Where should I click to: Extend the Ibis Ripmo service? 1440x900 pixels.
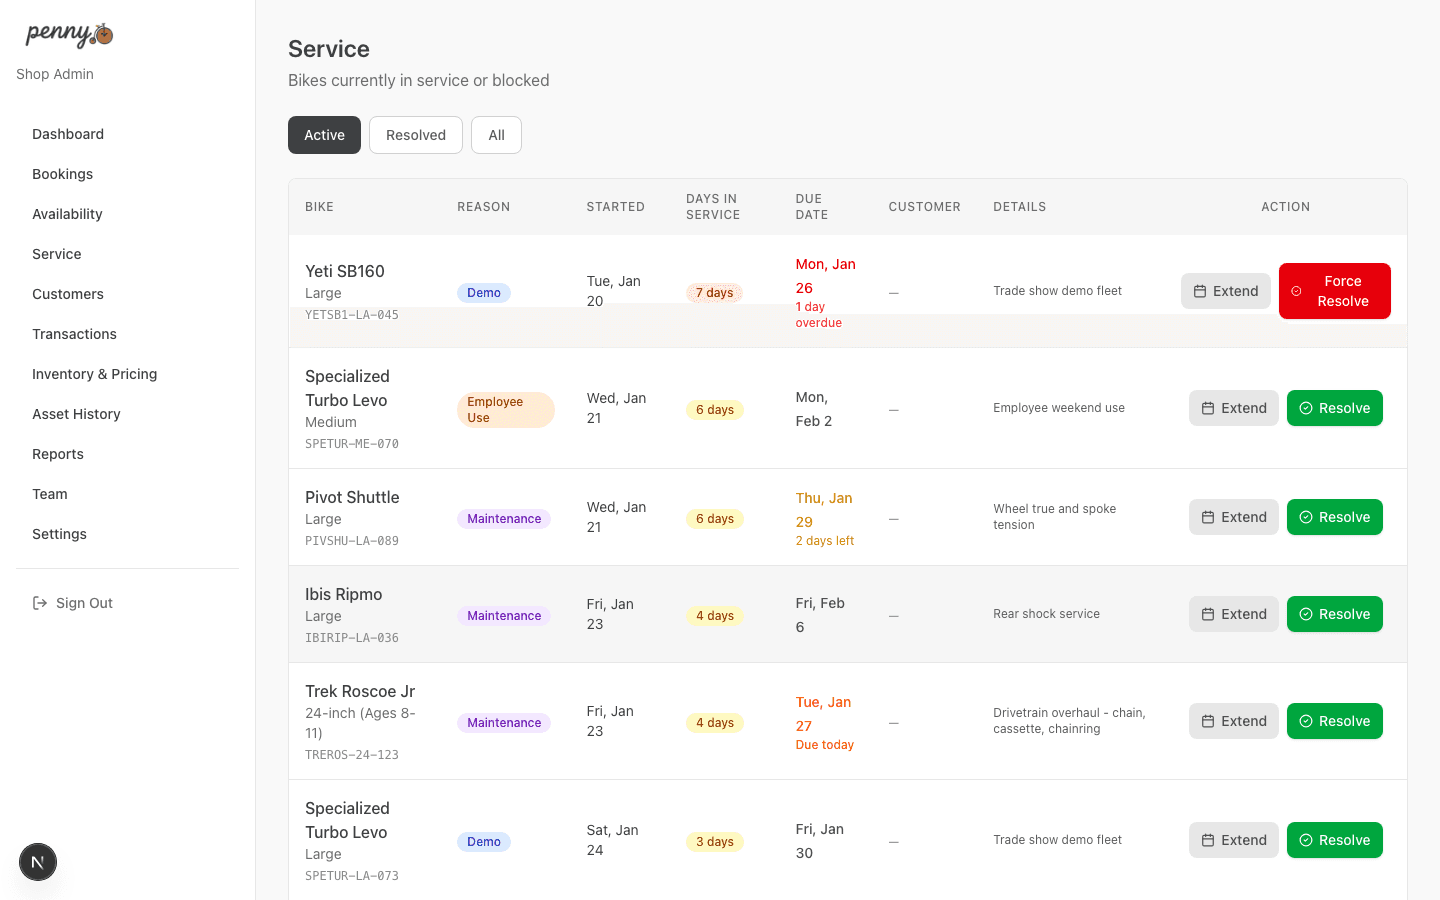click(1233, 614)
